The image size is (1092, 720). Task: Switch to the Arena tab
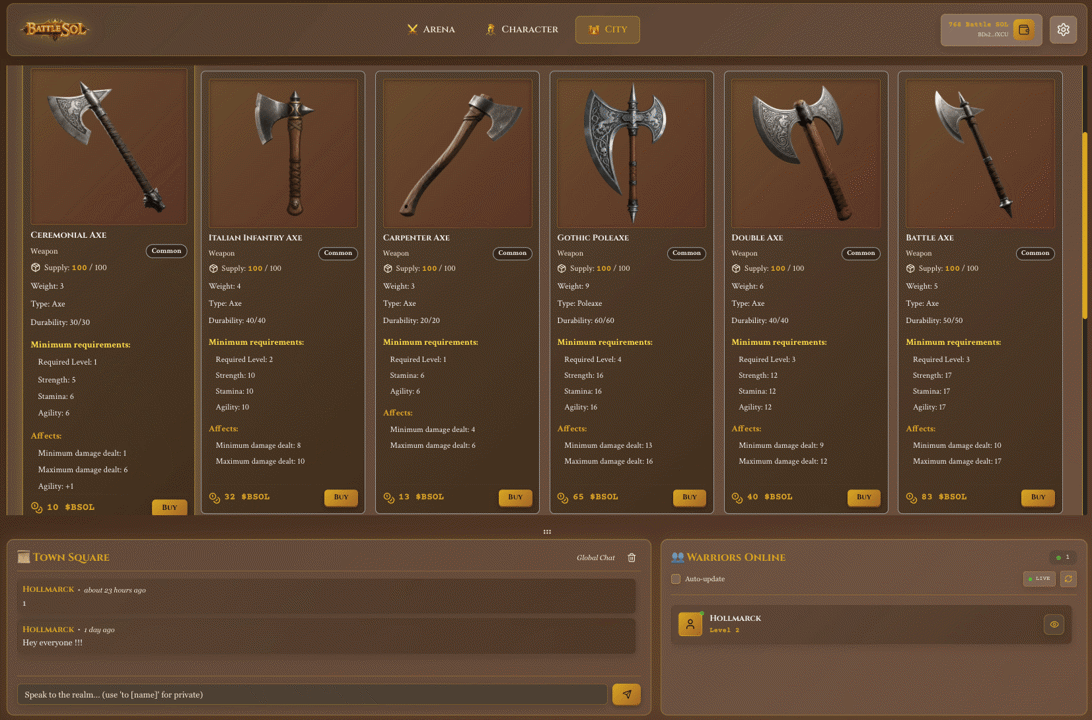(x=431, y=30)
